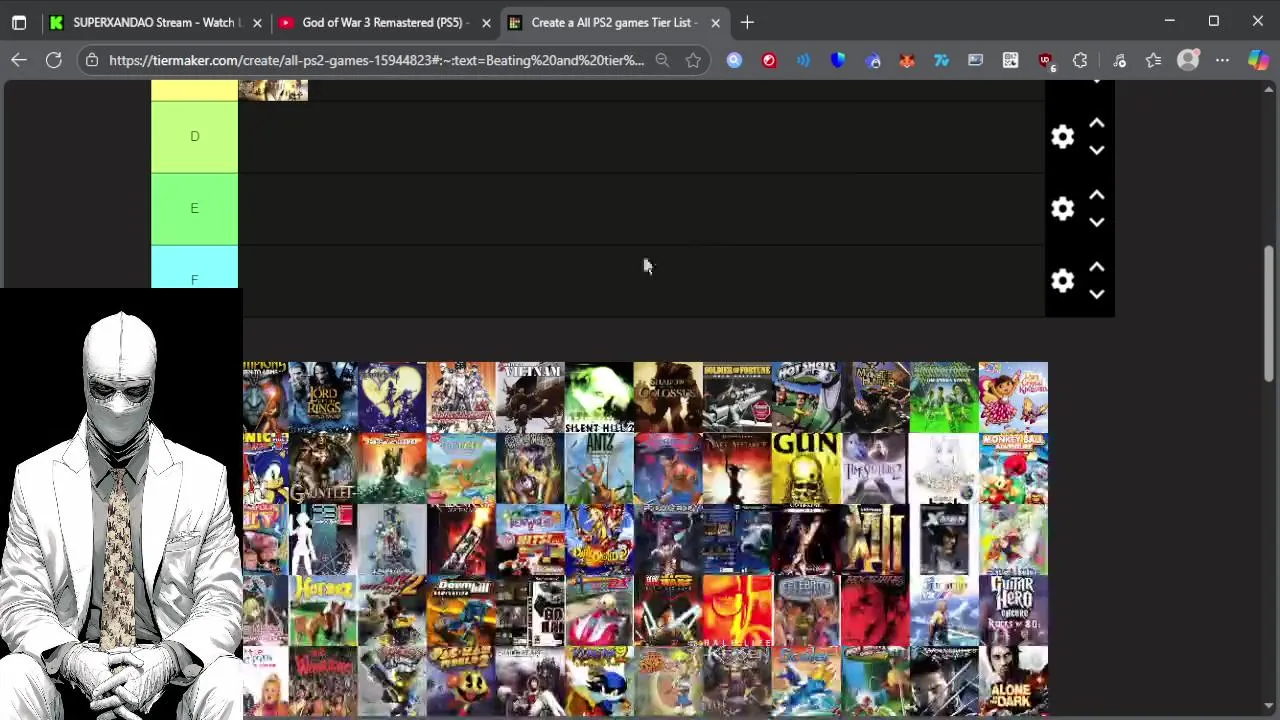The height and width of the screenshot is (720, 1280).
Task: Open settings gear for tier D
Action: [1062, 137]
